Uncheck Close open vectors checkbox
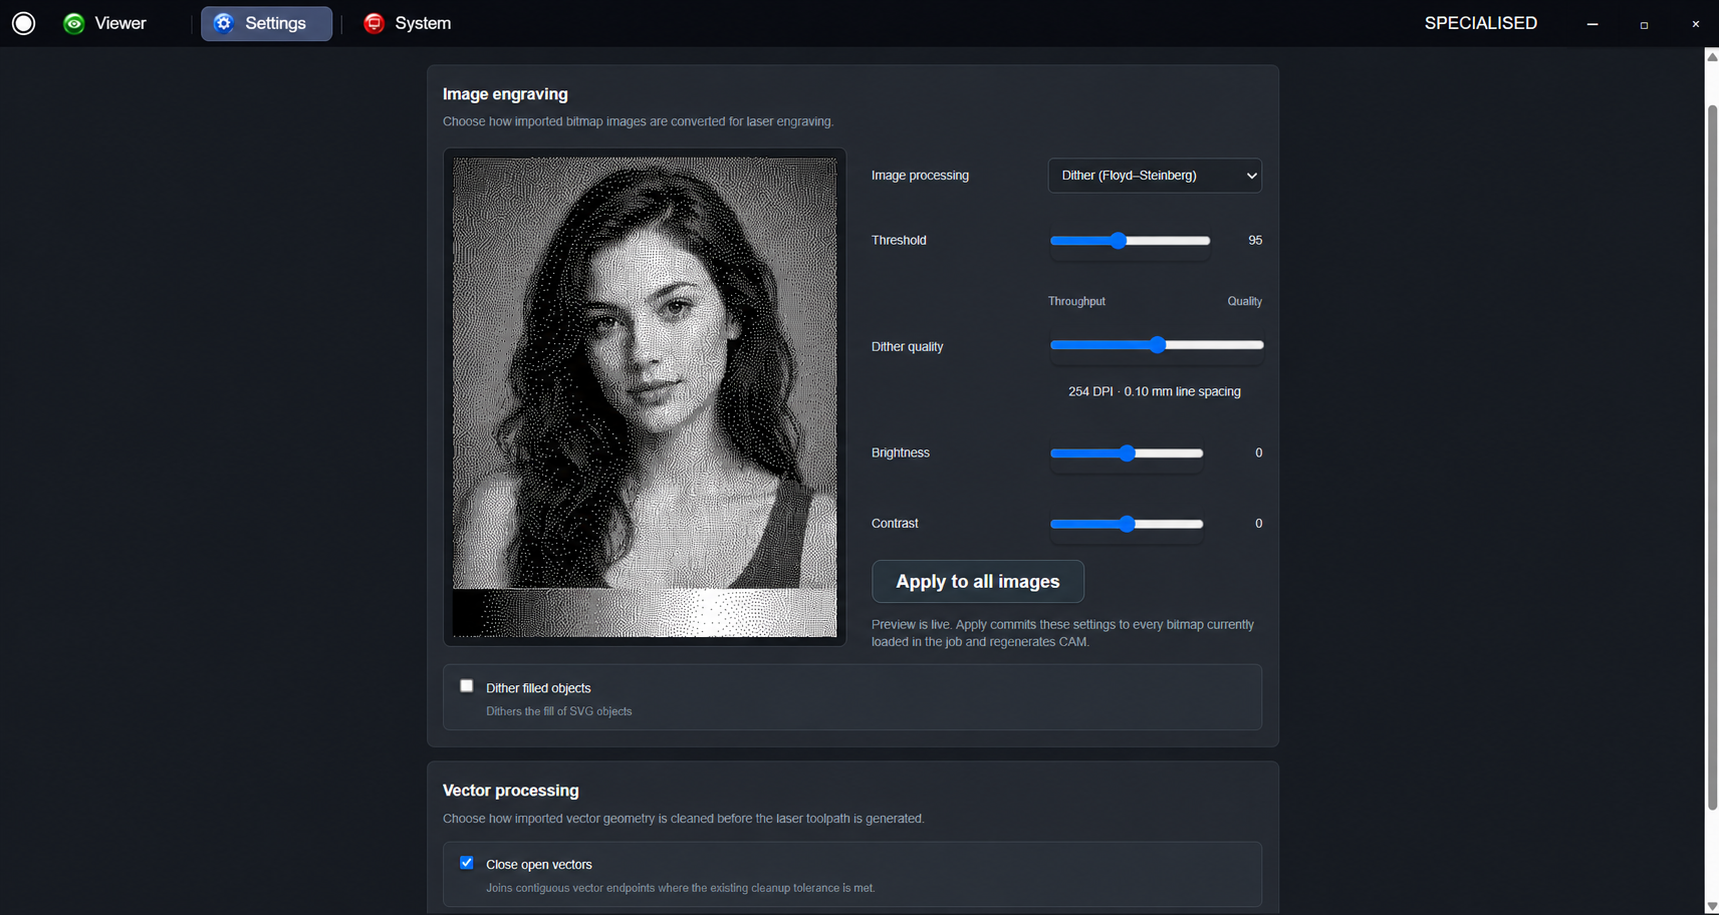This screenshot has height=915, width=1719. pos(466,862)
